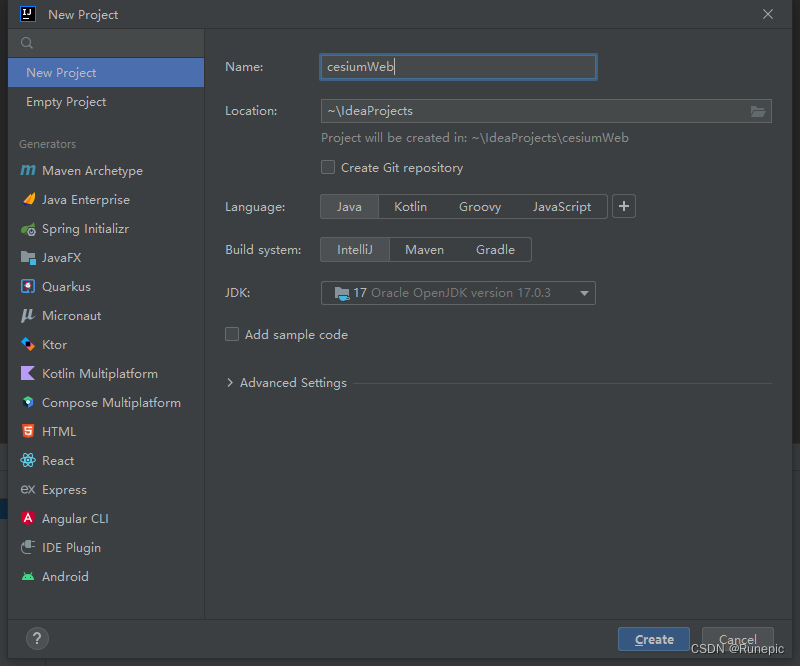Screen dimensions: 800x666
Task: Select Java as the language
Action: click(x=349, y=207)
